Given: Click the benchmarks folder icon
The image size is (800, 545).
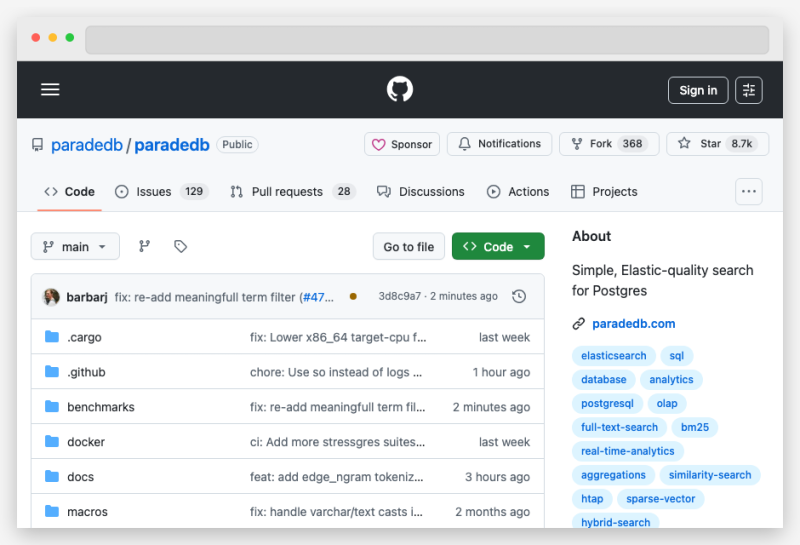Looking at the screenshot, I should 52,406.
